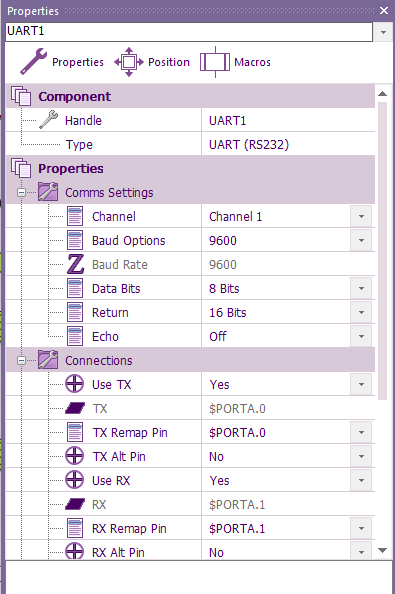The height and width of the screenshot is (594, 395).
Task: Click the list icon beside Echo
Action: 75,336
